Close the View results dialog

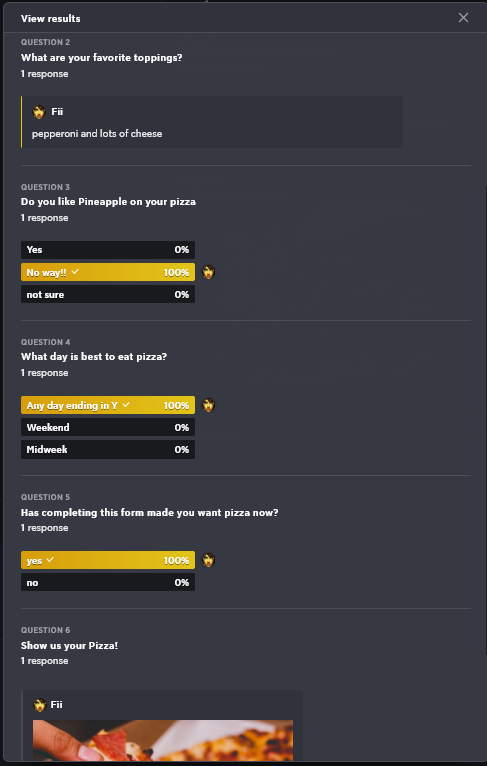click(463, 18)
